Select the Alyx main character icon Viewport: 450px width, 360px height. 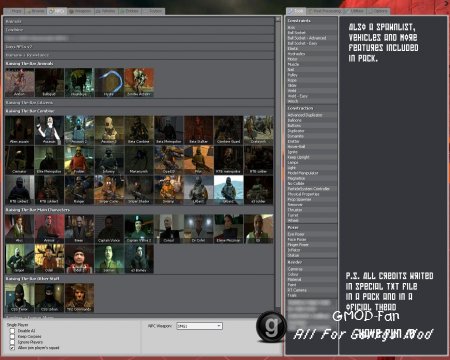[x=20, y=229]
